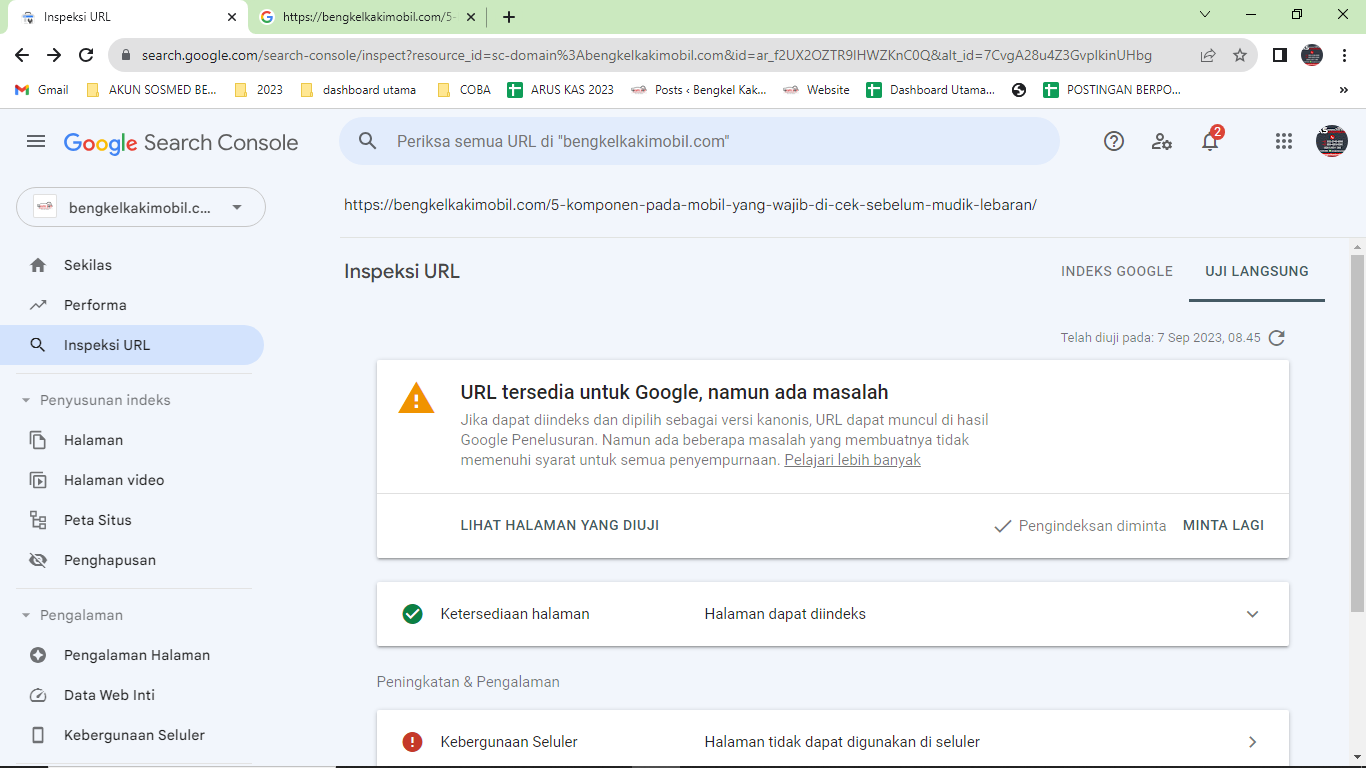The width and height of the screenshot is (1366, 768).
Task: Focus the Periksa semua URL search field
Action: pos(699,141)
